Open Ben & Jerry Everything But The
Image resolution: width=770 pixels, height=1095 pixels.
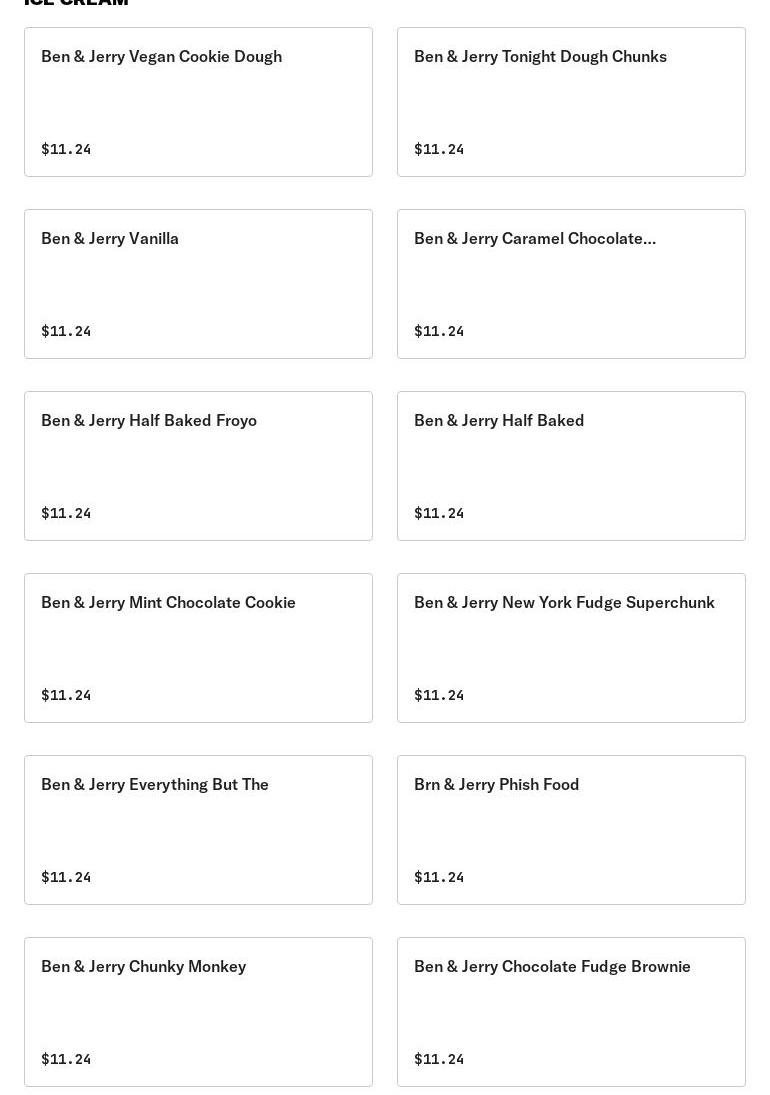(x=198, y=830)
